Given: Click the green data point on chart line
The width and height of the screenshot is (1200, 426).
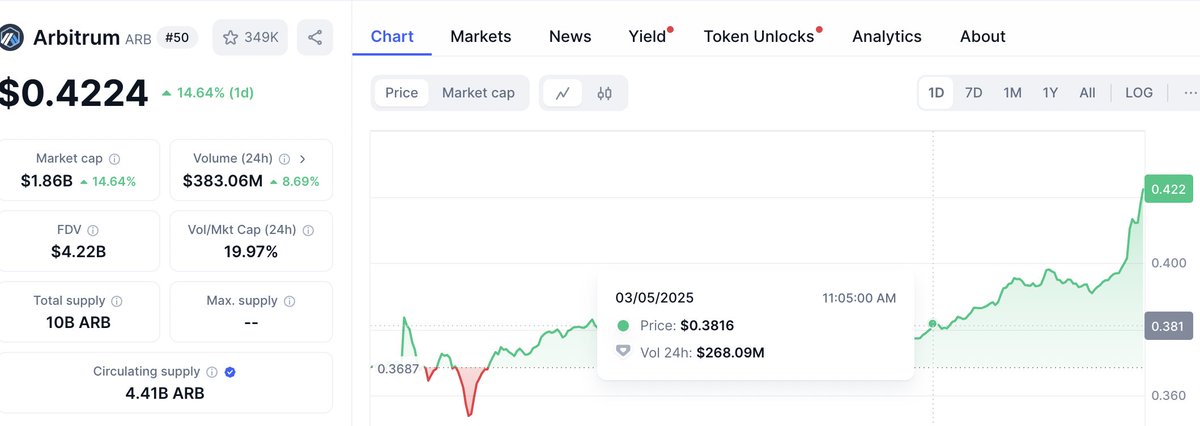Looking at the screenshot, I should point(932,323).
